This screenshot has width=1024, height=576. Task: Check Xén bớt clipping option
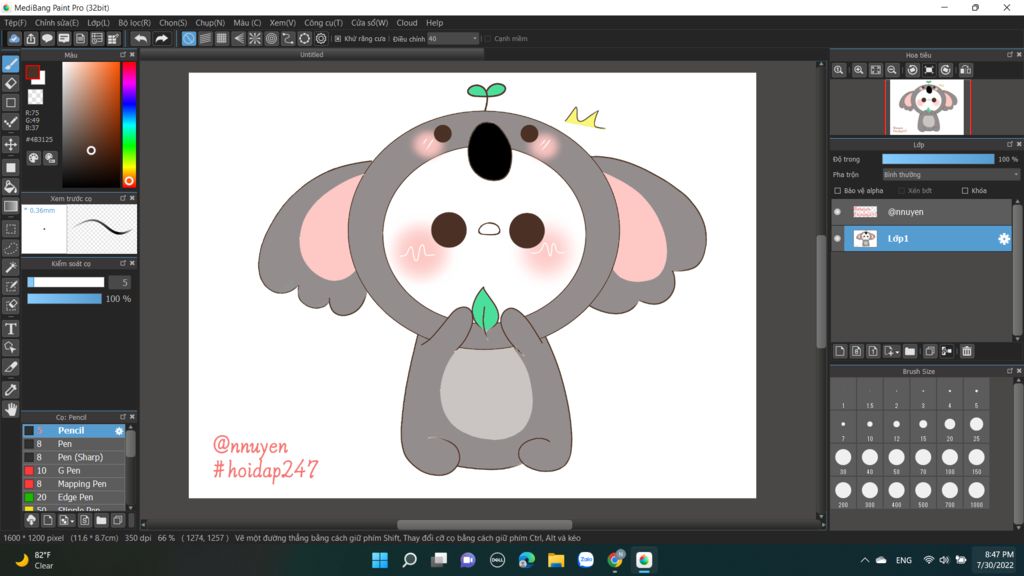[x=901, y=191]
